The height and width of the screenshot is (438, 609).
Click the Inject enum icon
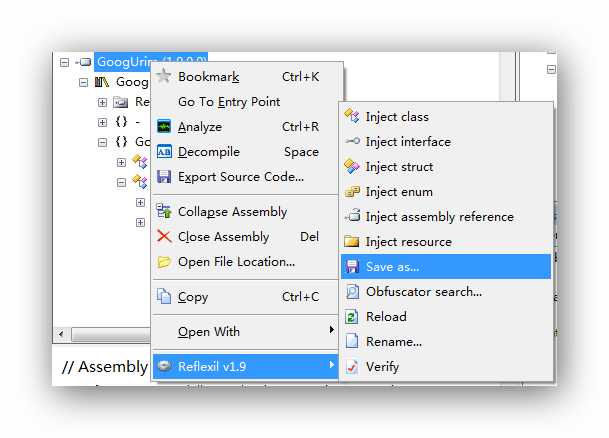[352, 191]
